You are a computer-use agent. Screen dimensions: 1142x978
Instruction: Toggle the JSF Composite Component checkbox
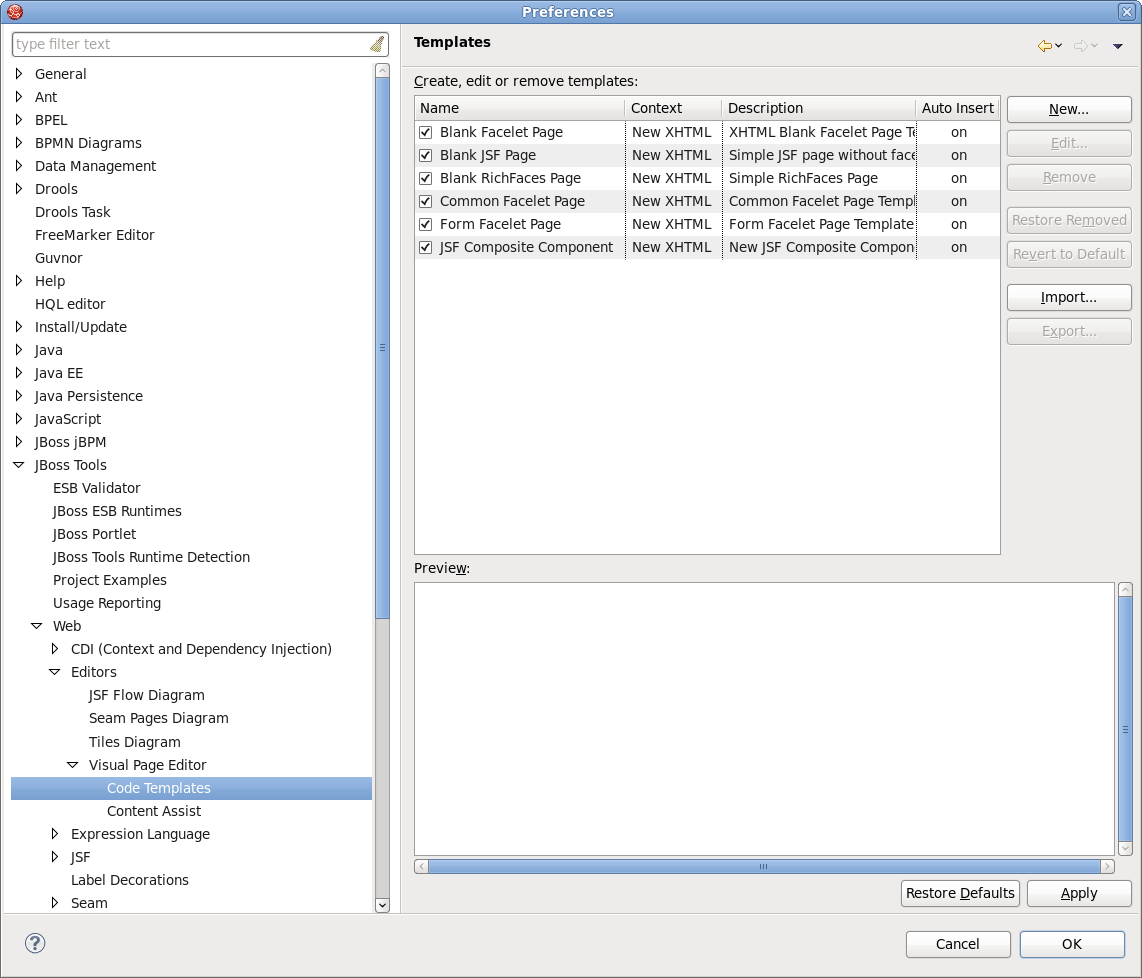[x=425, y=247]
